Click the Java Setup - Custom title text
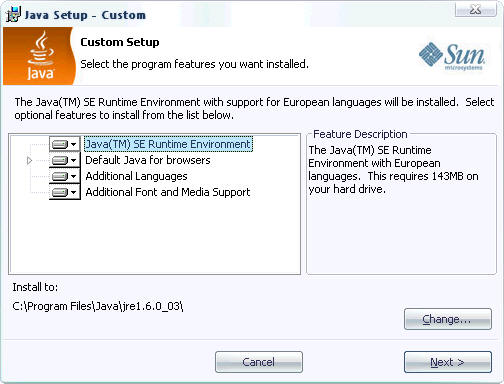 [85, 15]
